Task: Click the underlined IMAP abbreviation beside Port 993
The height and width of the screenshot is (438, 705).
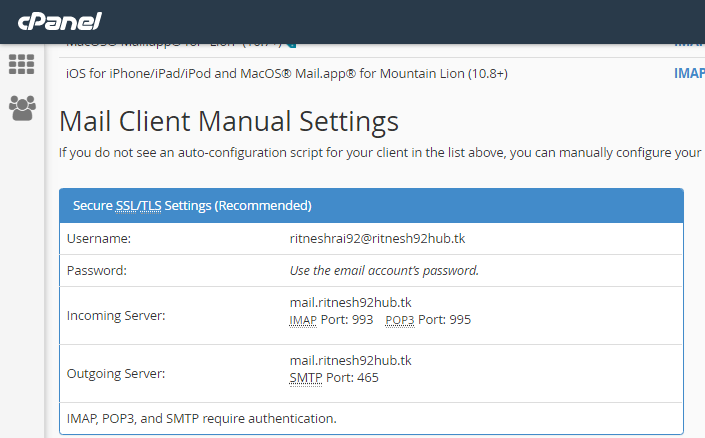Action: (304, 320)
